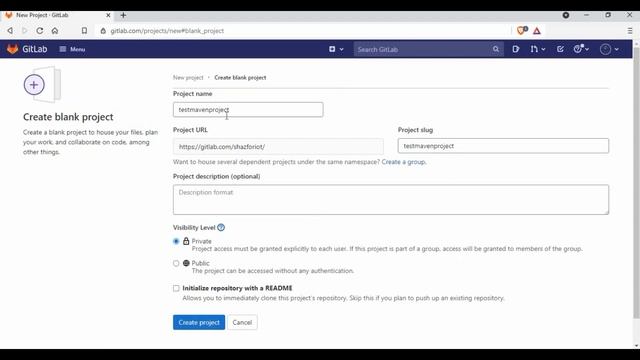Expand the create new dropdown arrow
Screen dimensions: 640x360
(x=342, y=49)
